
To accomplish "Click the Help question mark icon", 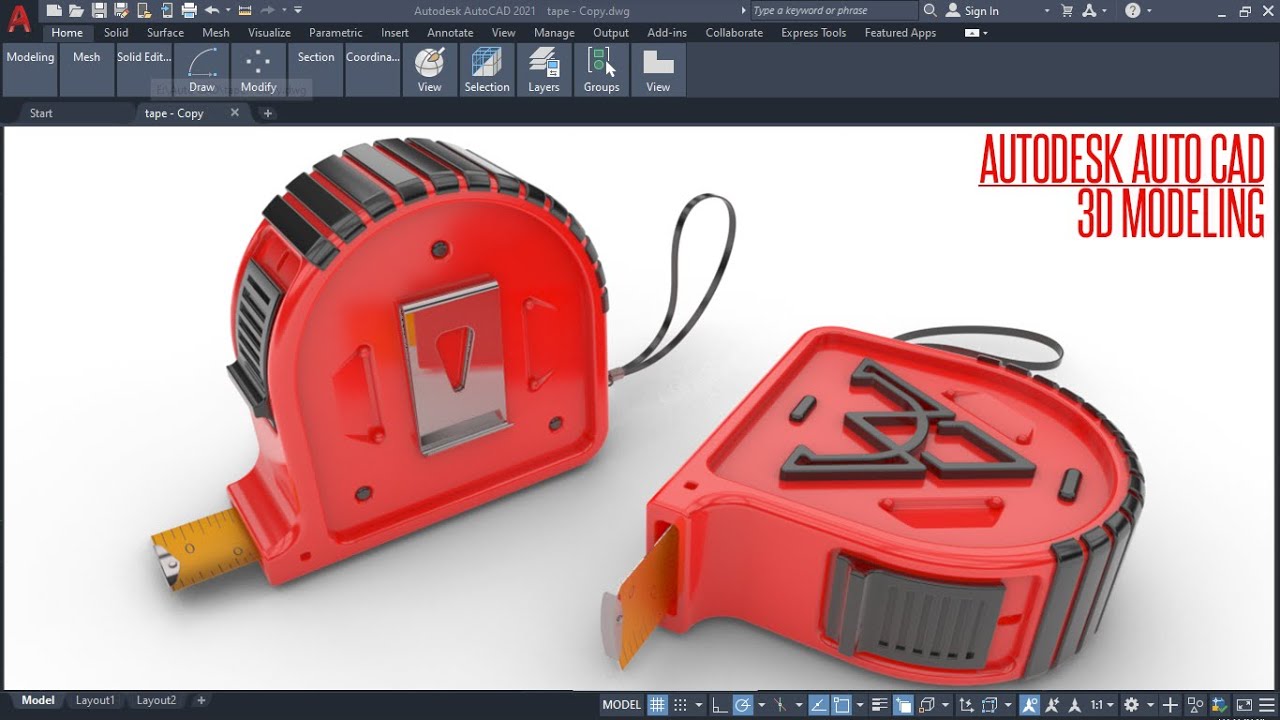I will pos(1132,10).
